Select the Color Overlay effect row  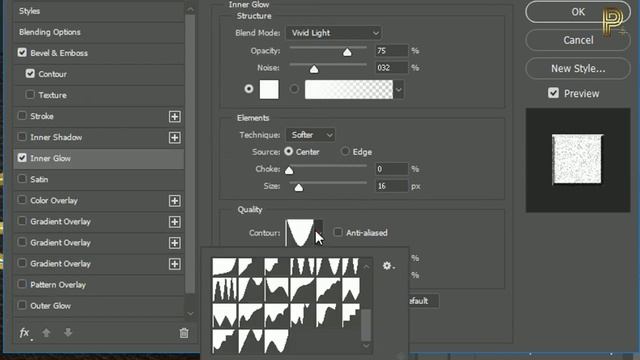pos(99,200)
